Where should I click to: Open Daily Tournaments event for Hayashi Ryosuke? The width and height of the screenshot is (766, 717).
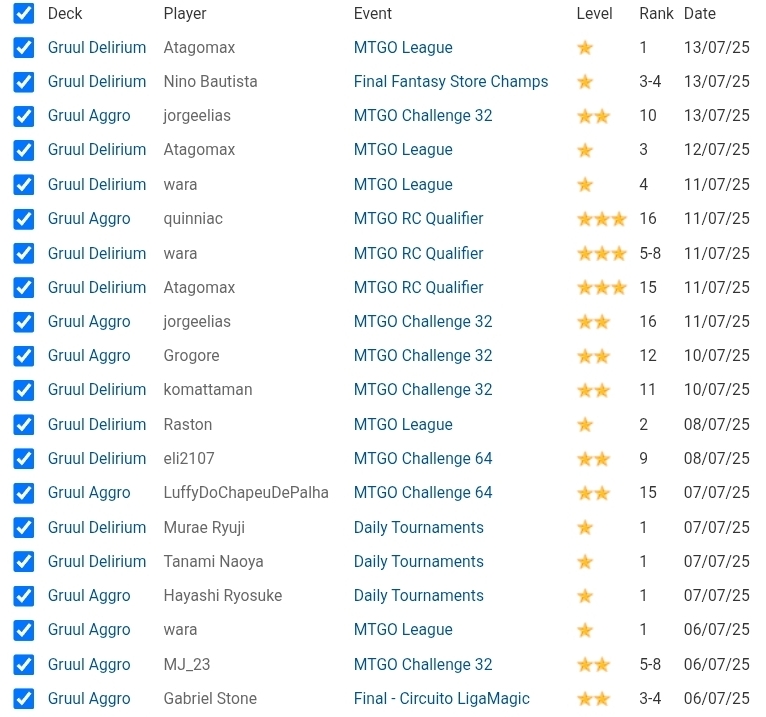419,596
